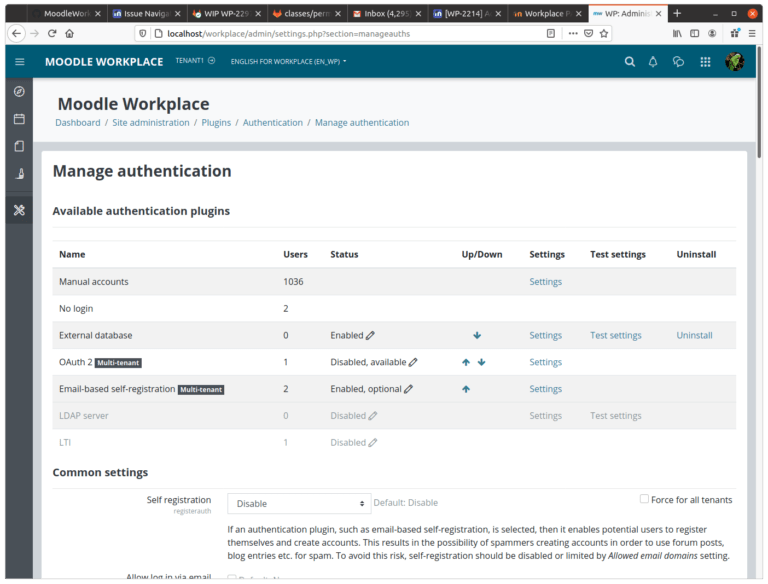Viewport: 768px width, 584px height.
Task: Click MOODLE WORKPLACE header logo
Action: [104, 62]
